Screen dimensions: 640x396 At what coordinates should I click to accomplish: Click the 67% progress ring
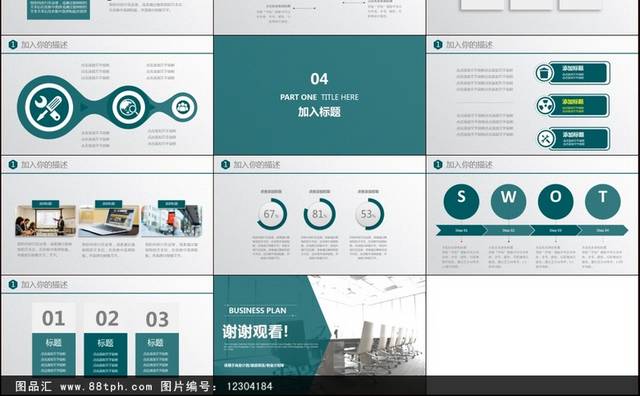[271, 214]
